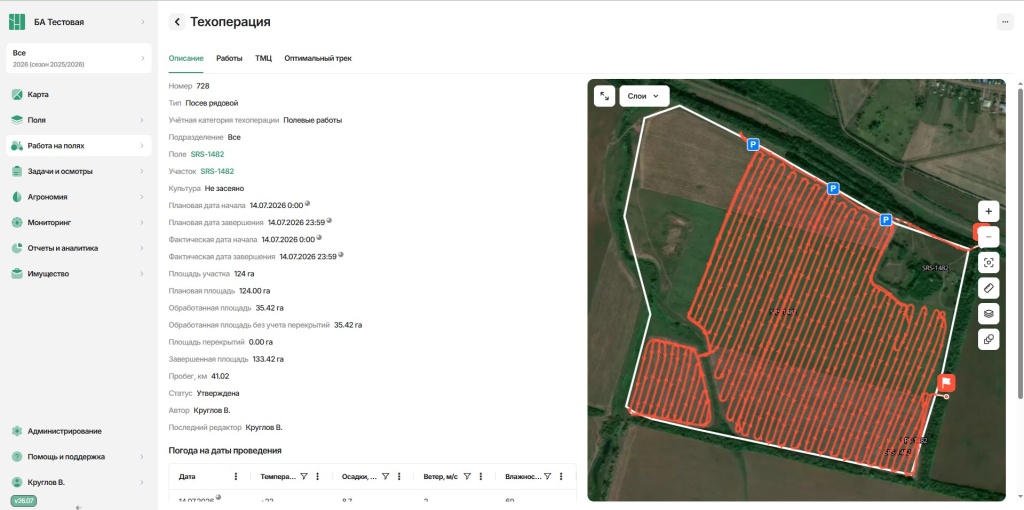Expand the map to fullscreen
The width and height of the screenshot is (1024, 510).
click(605, 96)
